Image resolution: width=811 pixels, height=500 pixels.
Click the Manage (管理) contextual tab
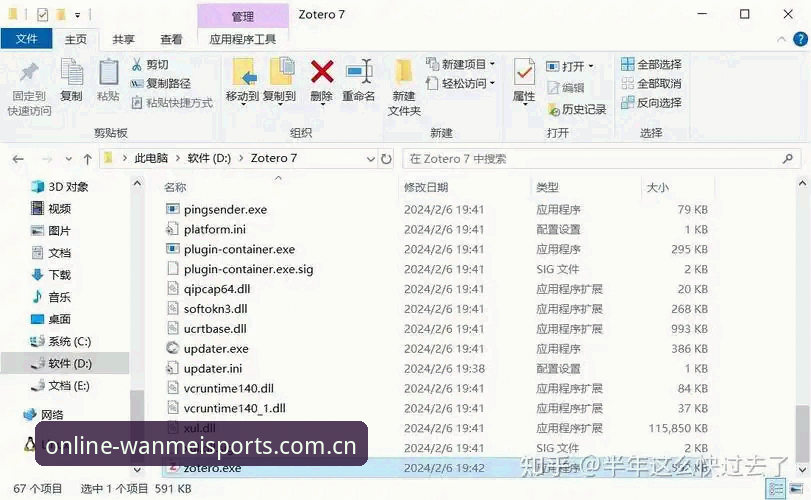tap(243, 16)
